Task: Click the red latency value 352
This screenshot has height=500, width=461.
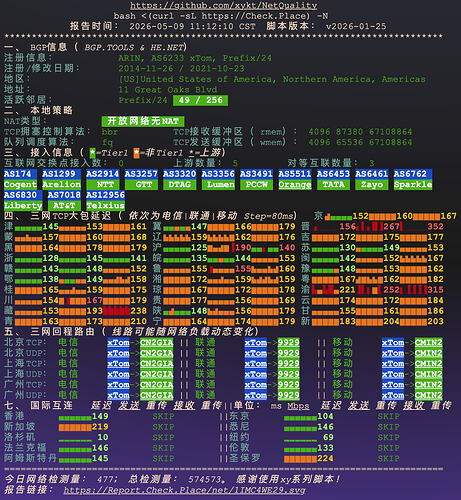Action: (x=436, y=227)
